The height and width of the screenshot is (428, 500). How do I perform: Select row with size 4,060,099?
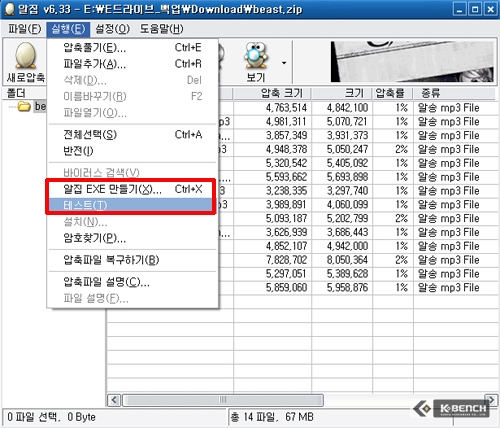(359, 205)
